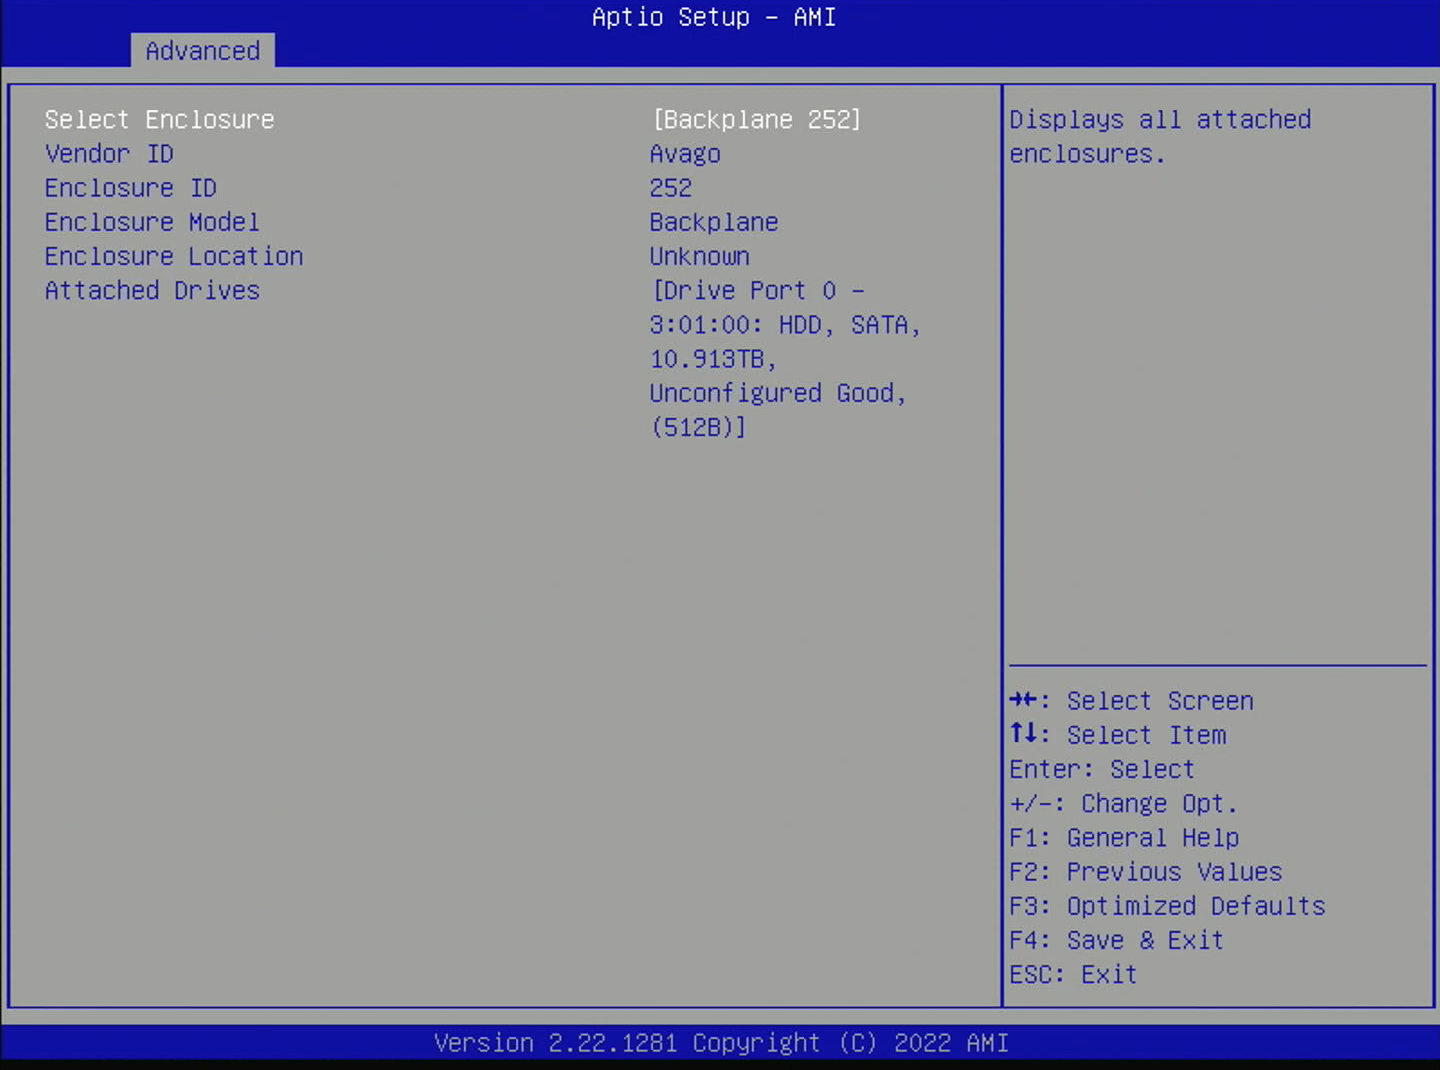Click the F1: General Help hint
This screenshot has height=1070, width=1440.
tap(1124, 837)
